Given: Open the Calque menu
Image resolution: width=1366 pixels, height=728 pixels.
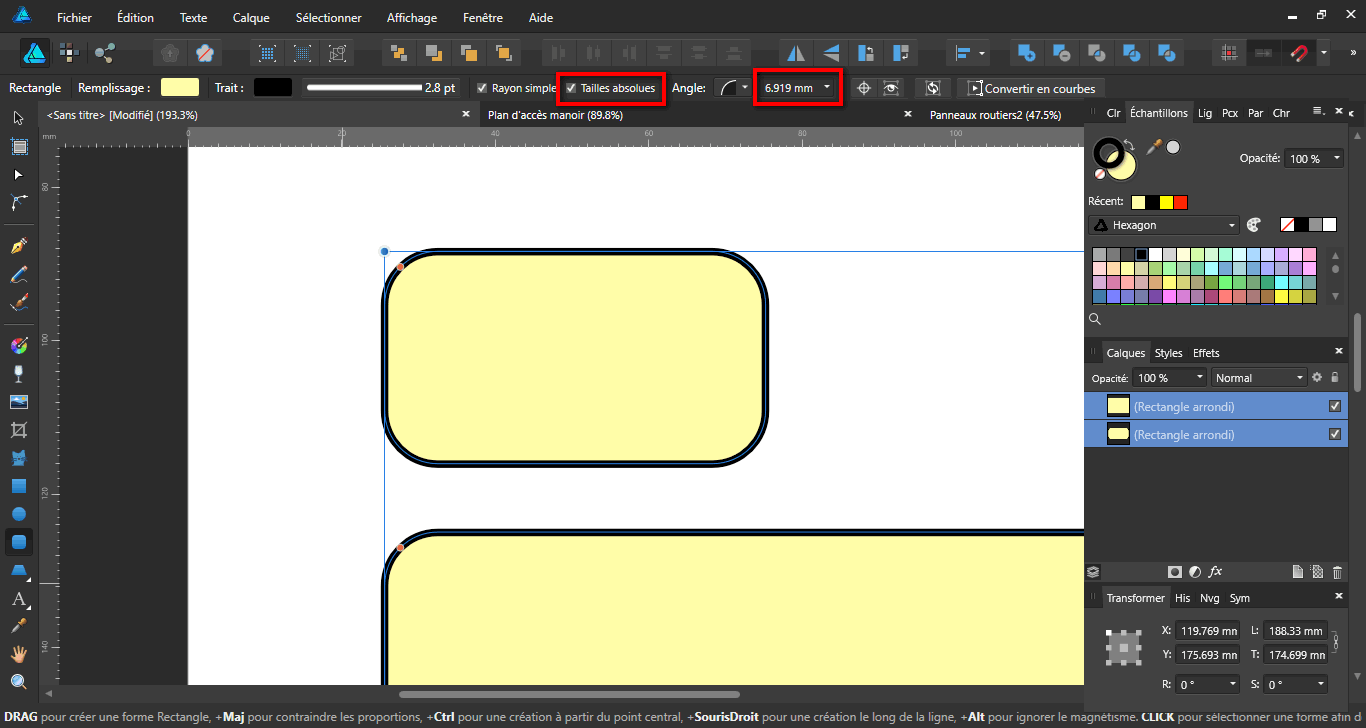Looking at the screenshot, I should coord(251,18).
